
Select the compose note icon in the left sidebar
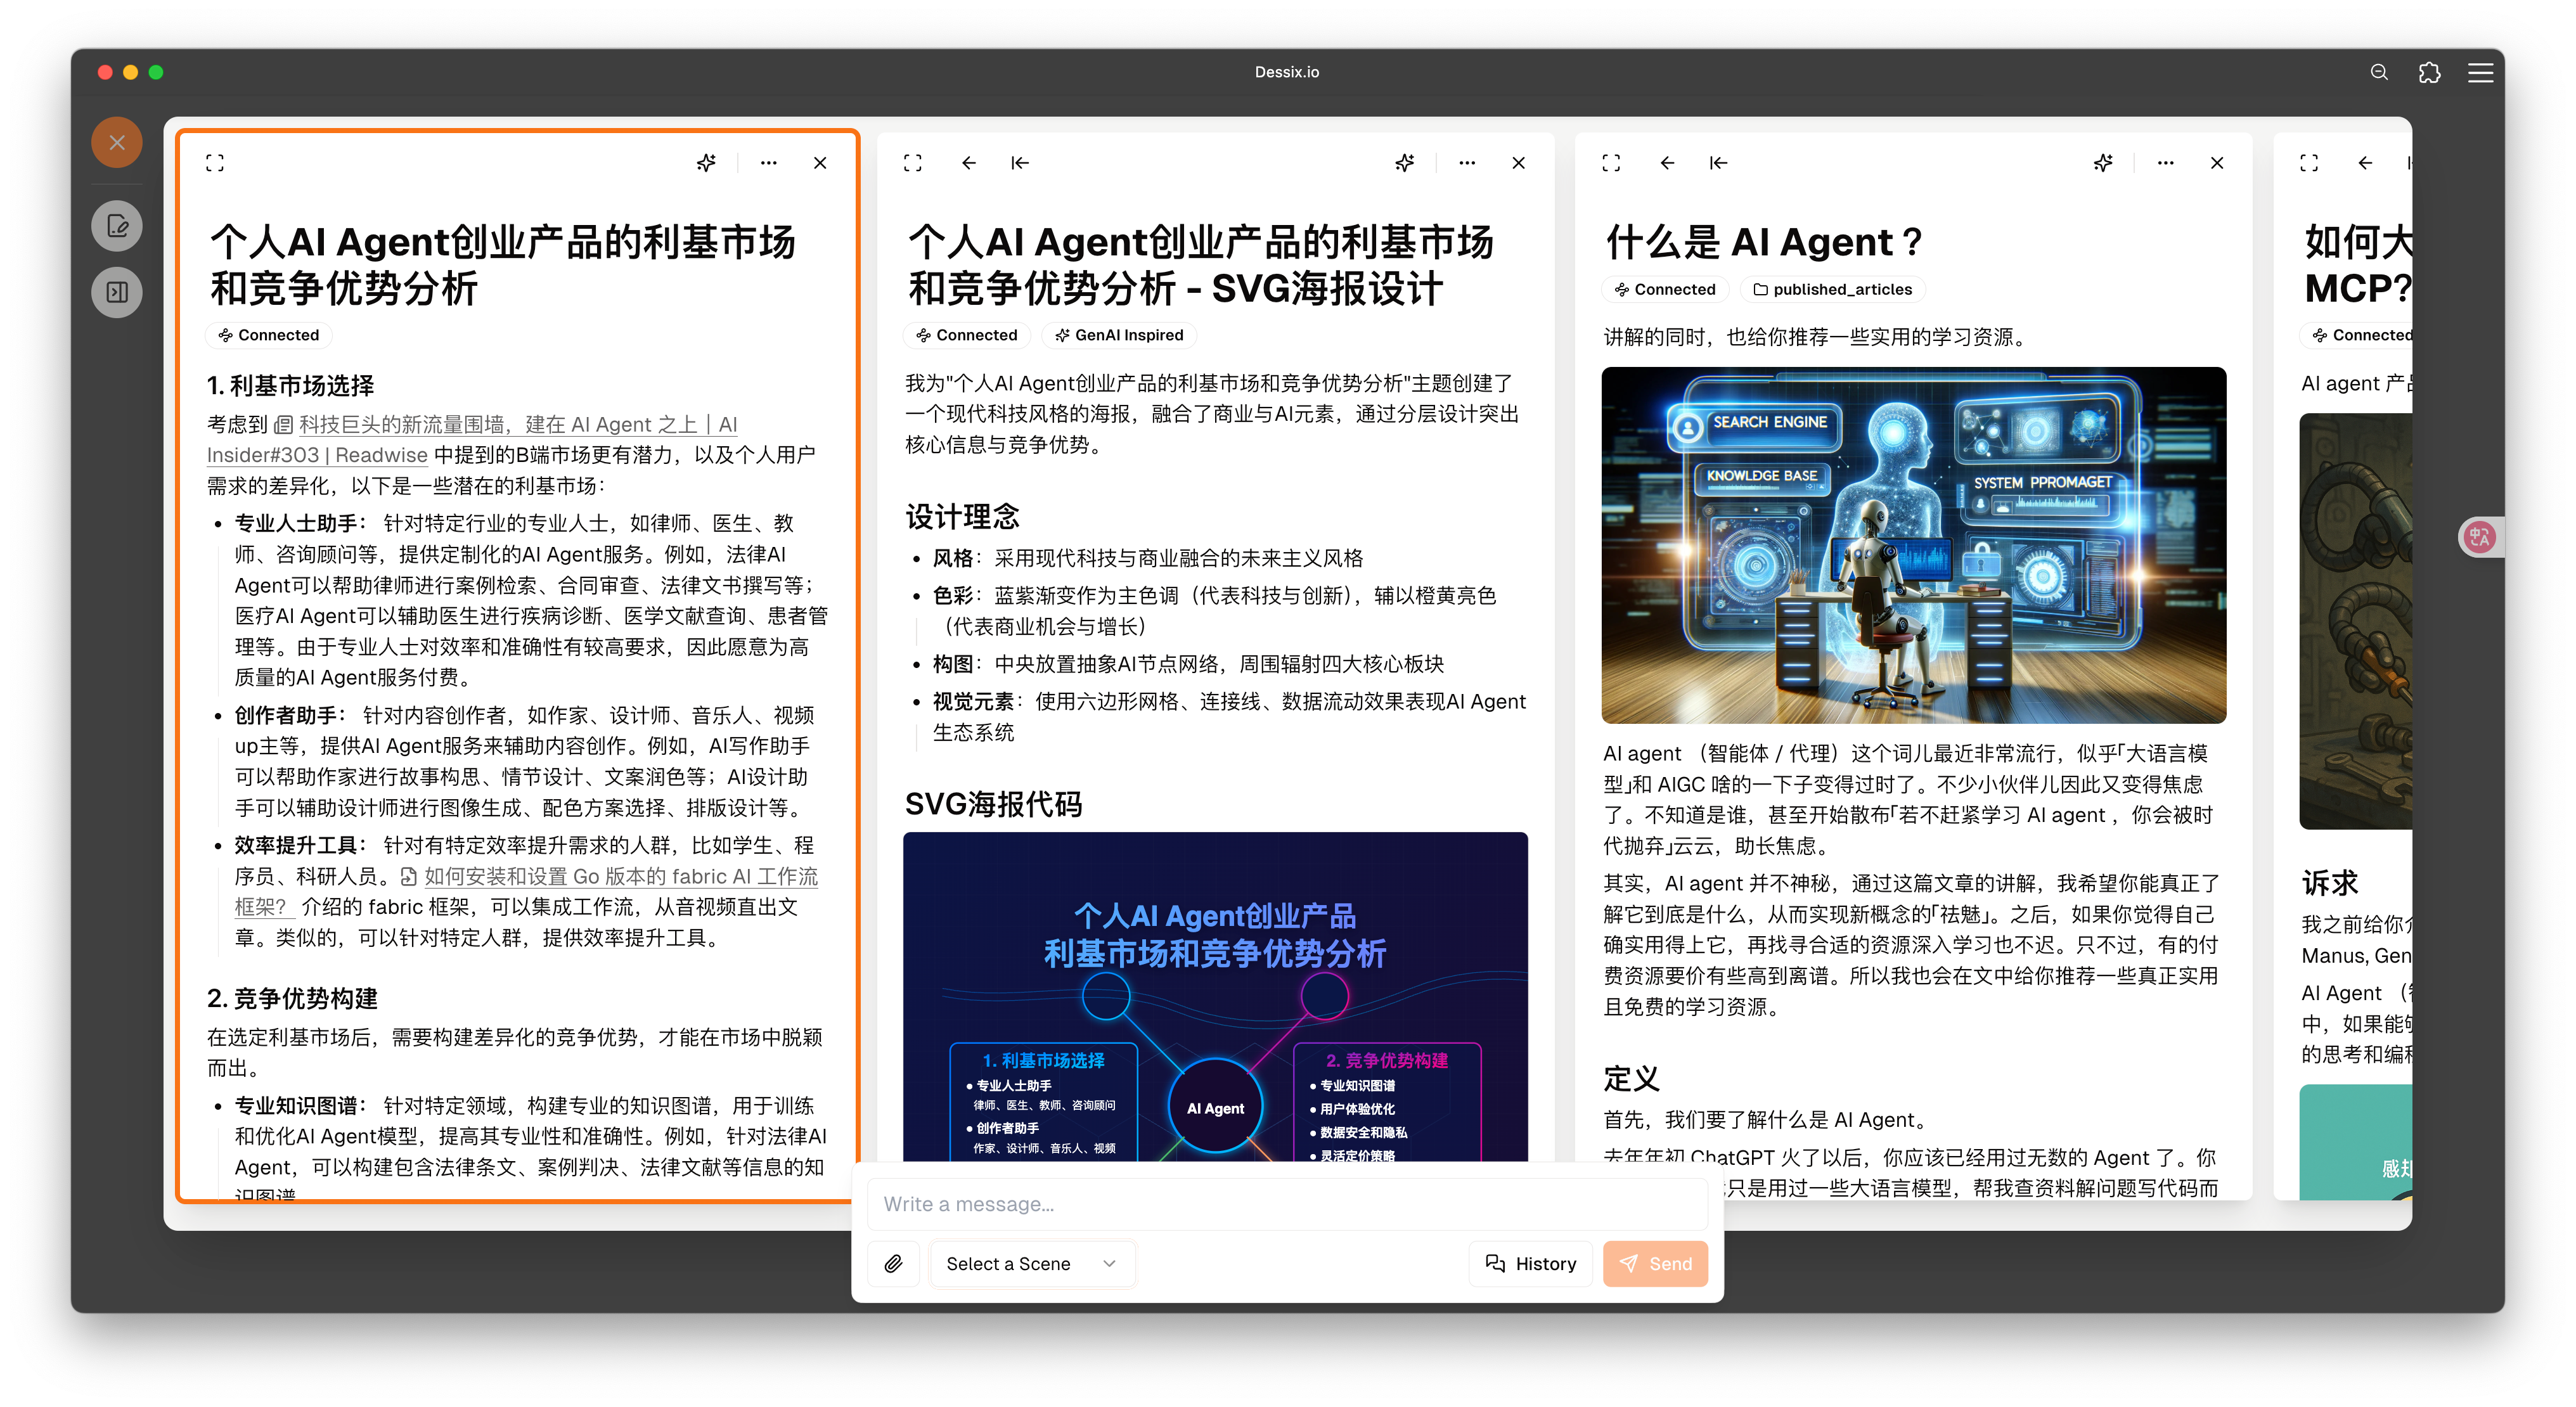(117, 225)
